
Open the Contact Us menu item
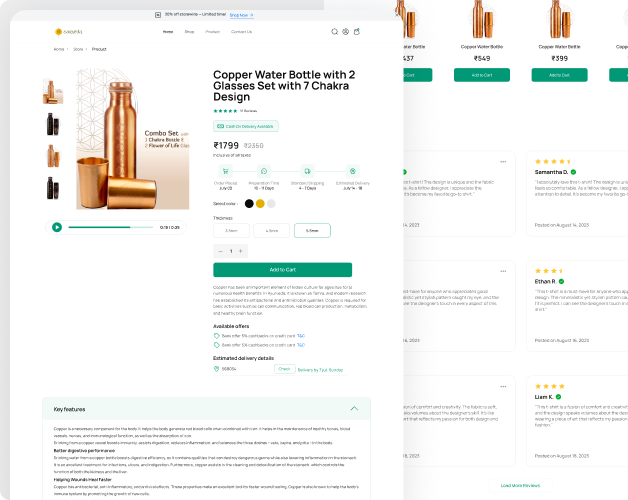[241, 32]
